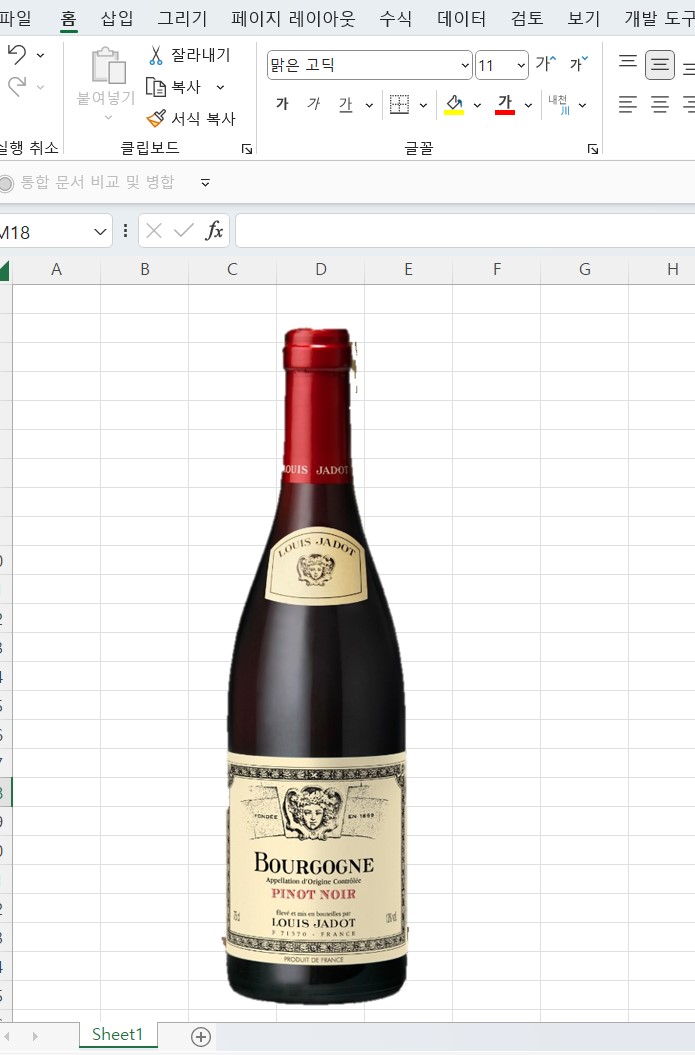Open the 클립보드 dialog launcher
This screenshot has height=1055, width=695.
pyautogui.click(x=247, y=149)
